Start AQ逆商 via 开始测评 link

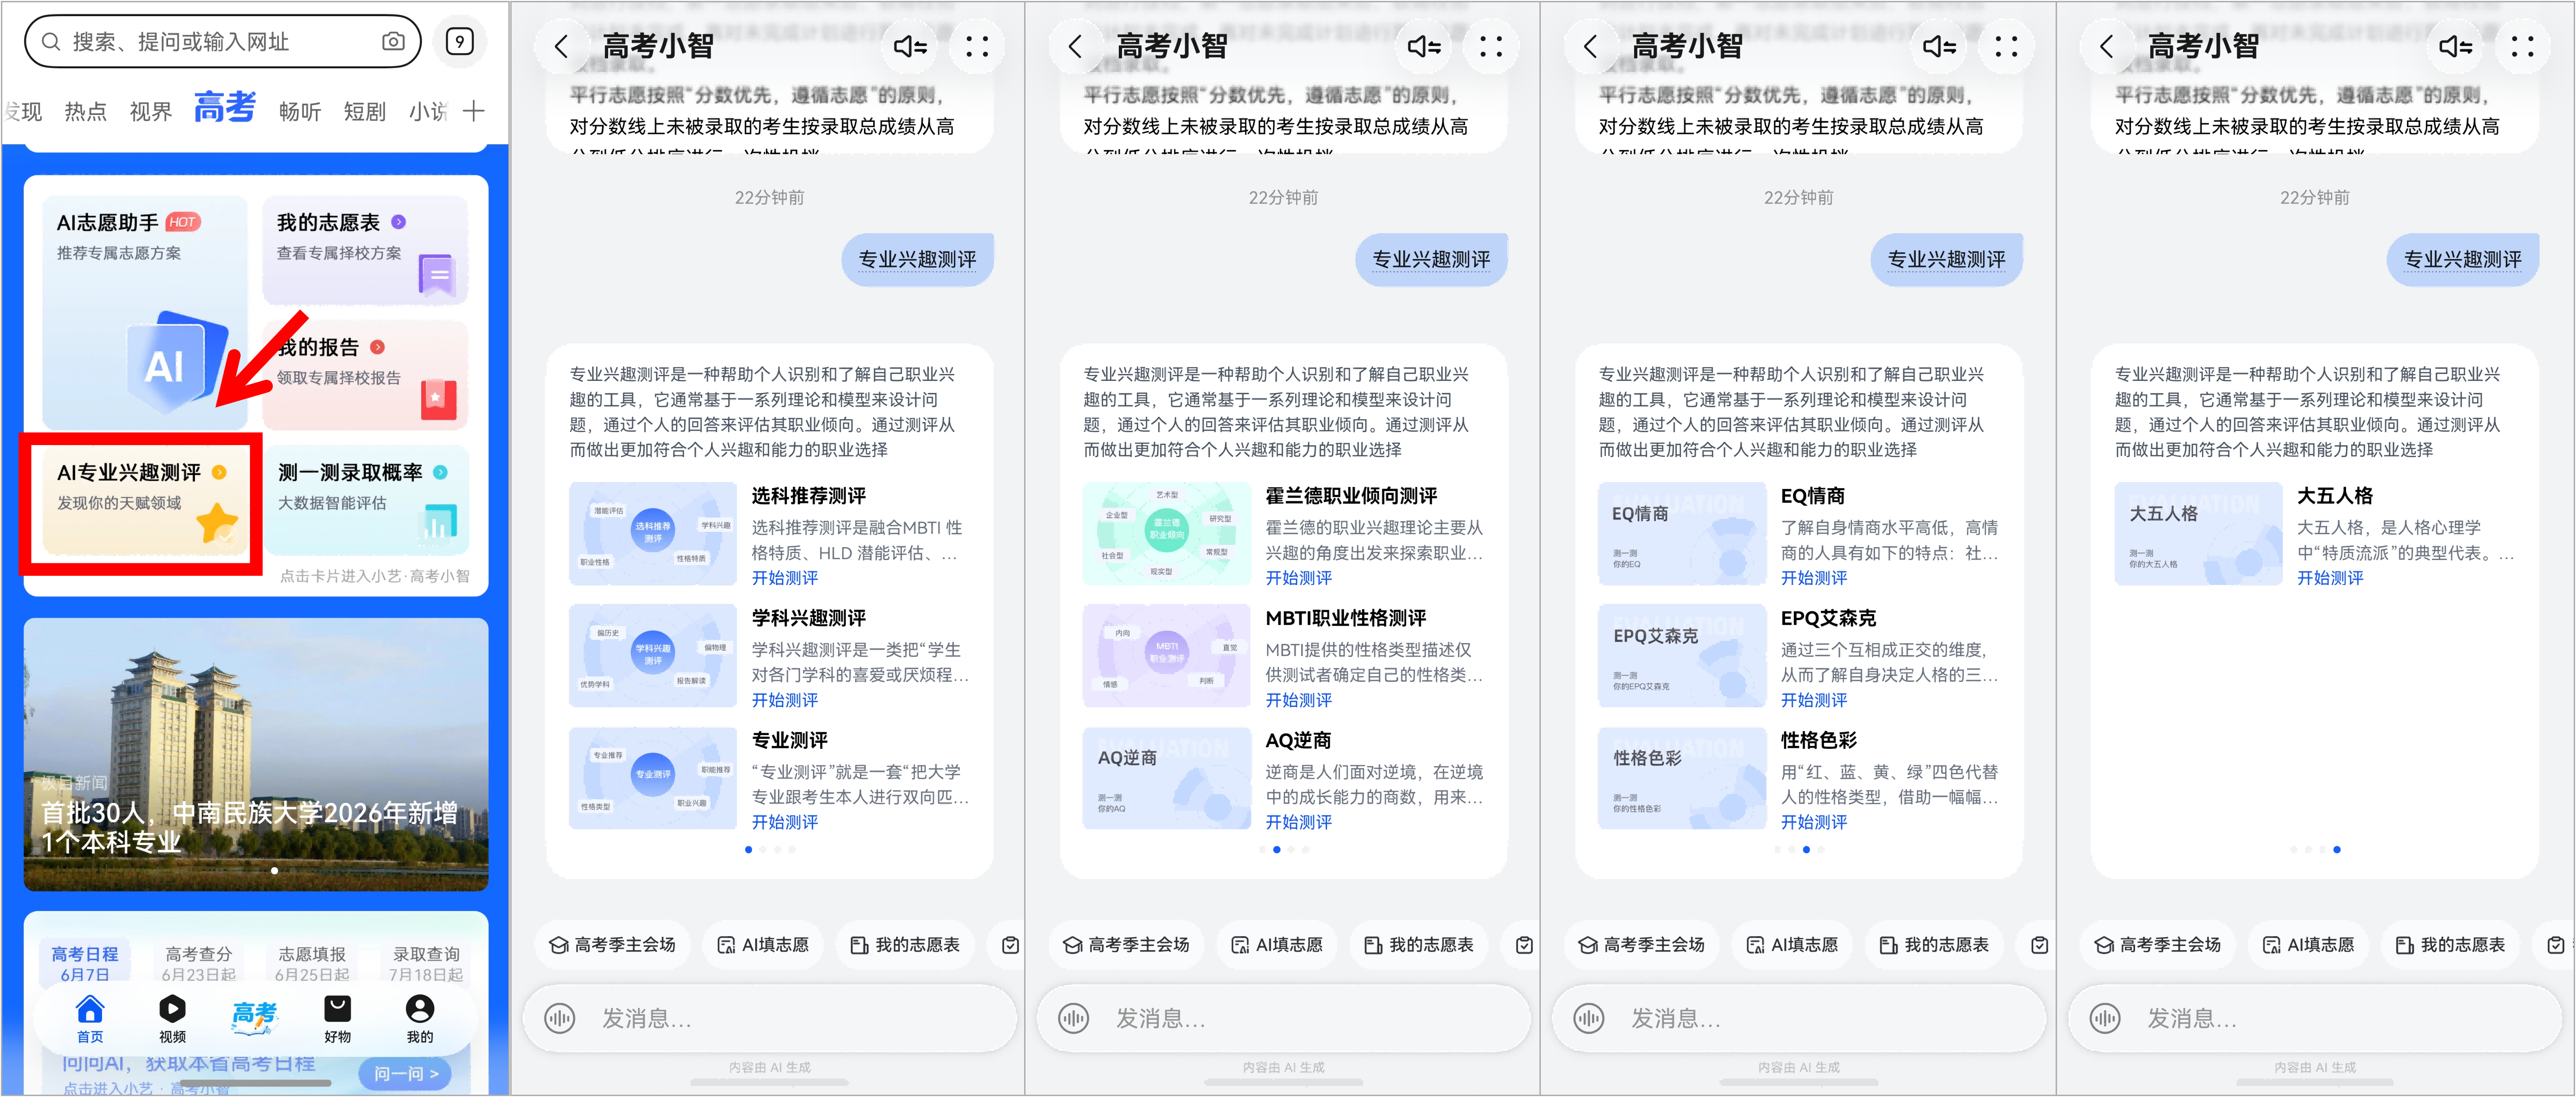pos(1299,822)
